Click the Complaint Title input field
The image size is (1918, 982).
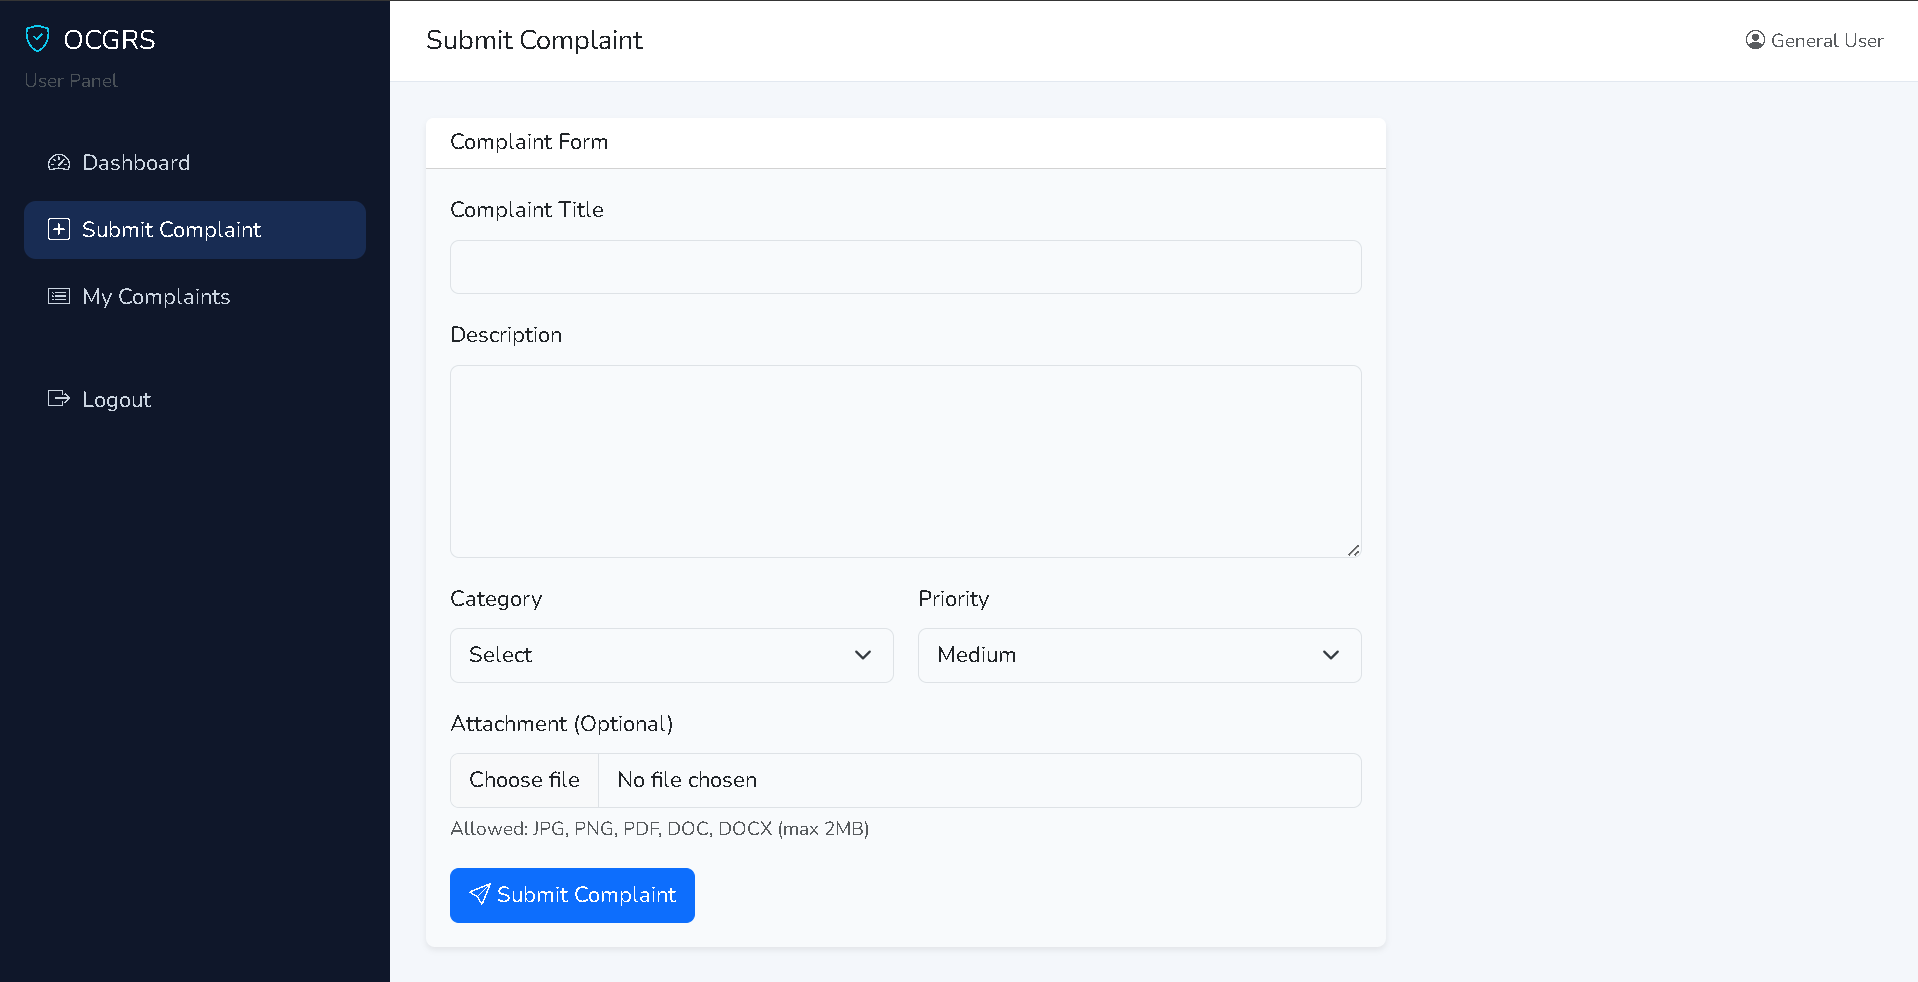click(x=906, y=267)
